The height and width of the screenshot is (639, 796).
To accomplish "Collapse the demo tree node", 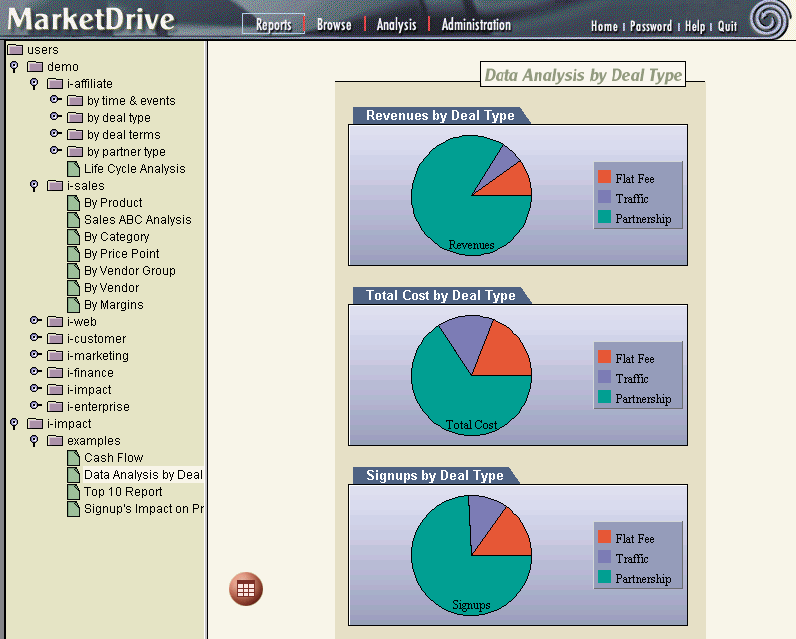I will [x=14, y=67].
